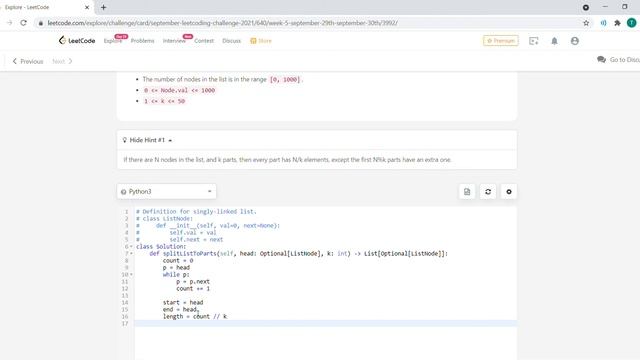
Task: Click the 'start = head' code line
Action: (183, 302)
